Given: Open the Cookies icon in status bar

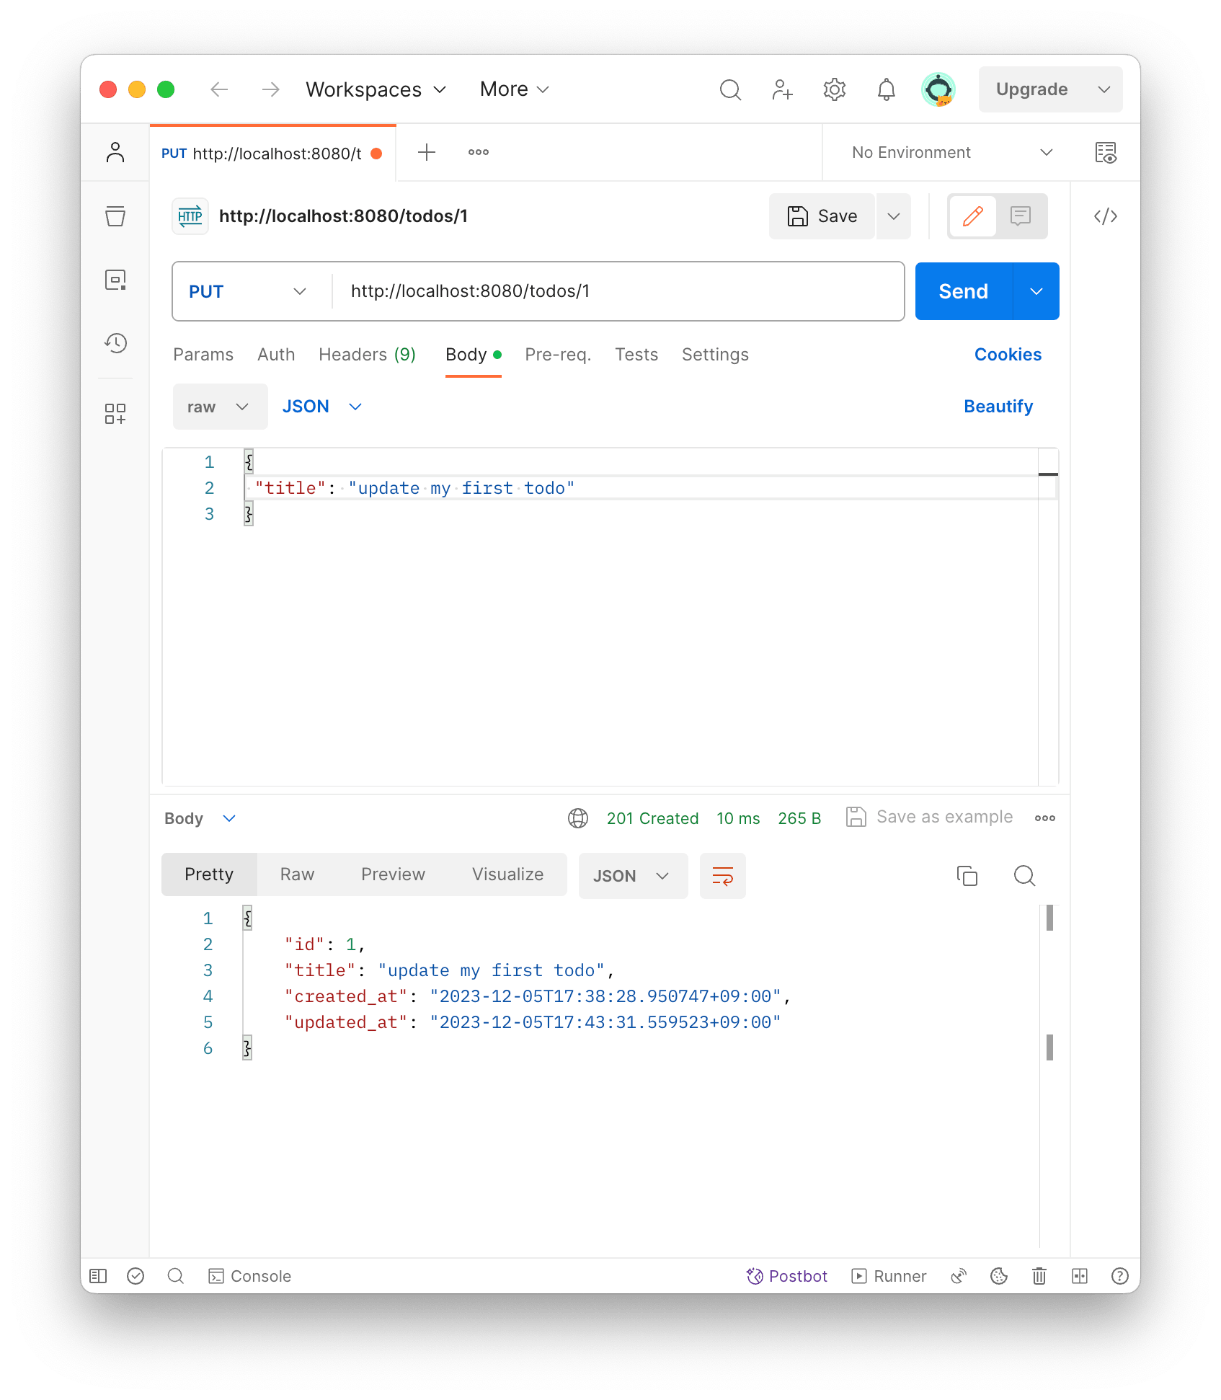Looking at the screenshot, I should coord(998,1276).
